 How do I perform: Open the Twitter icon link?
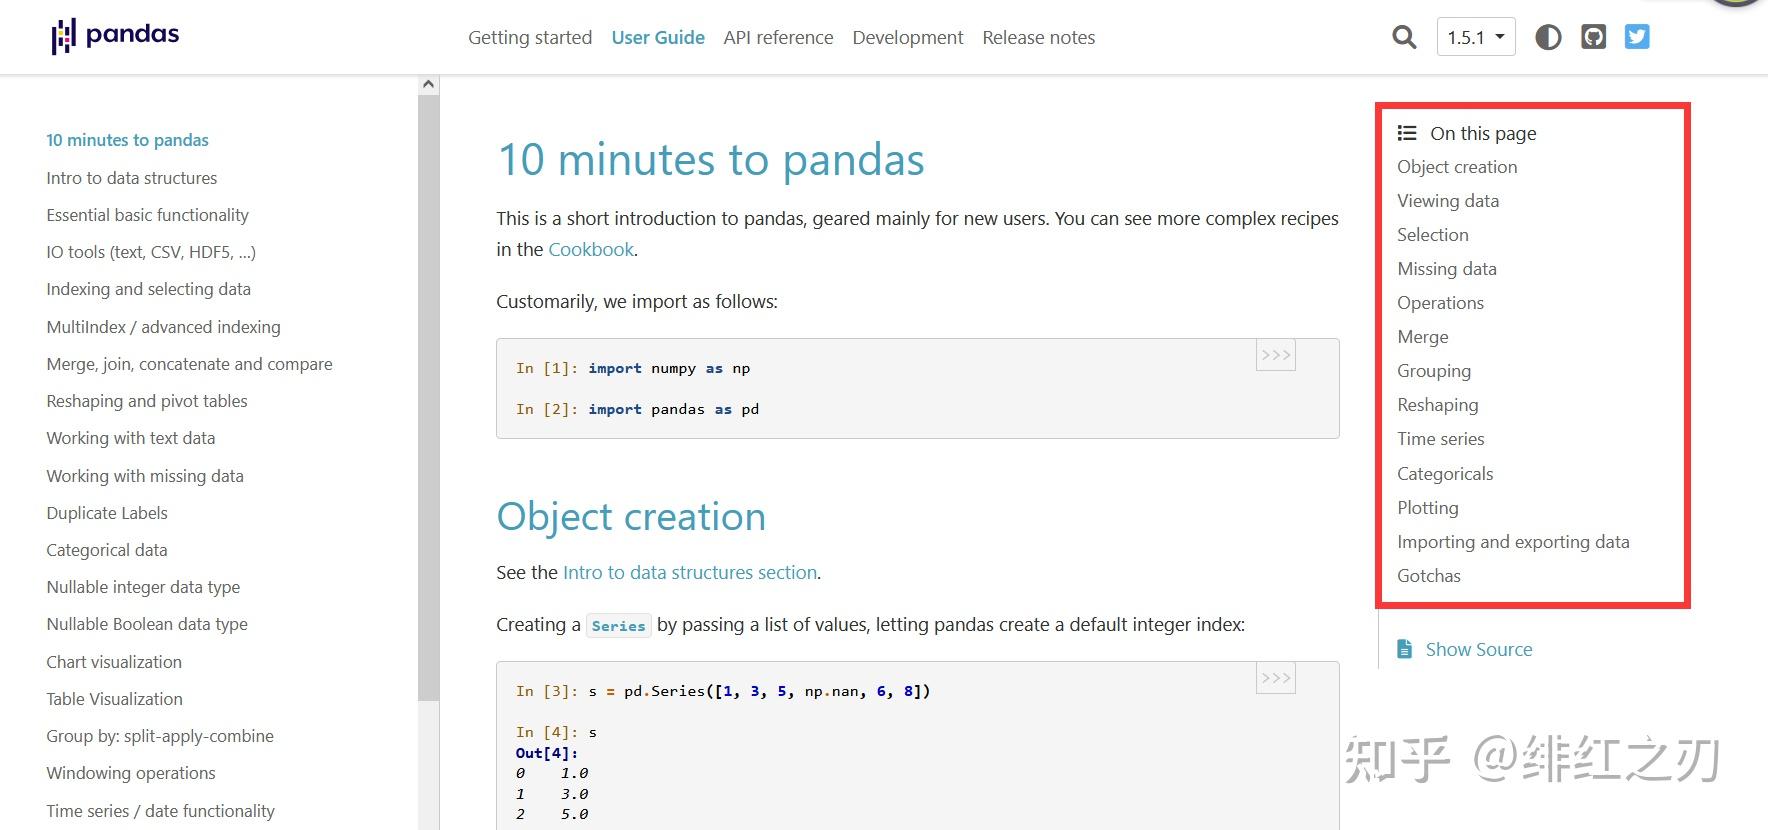tap(1637, 38)
